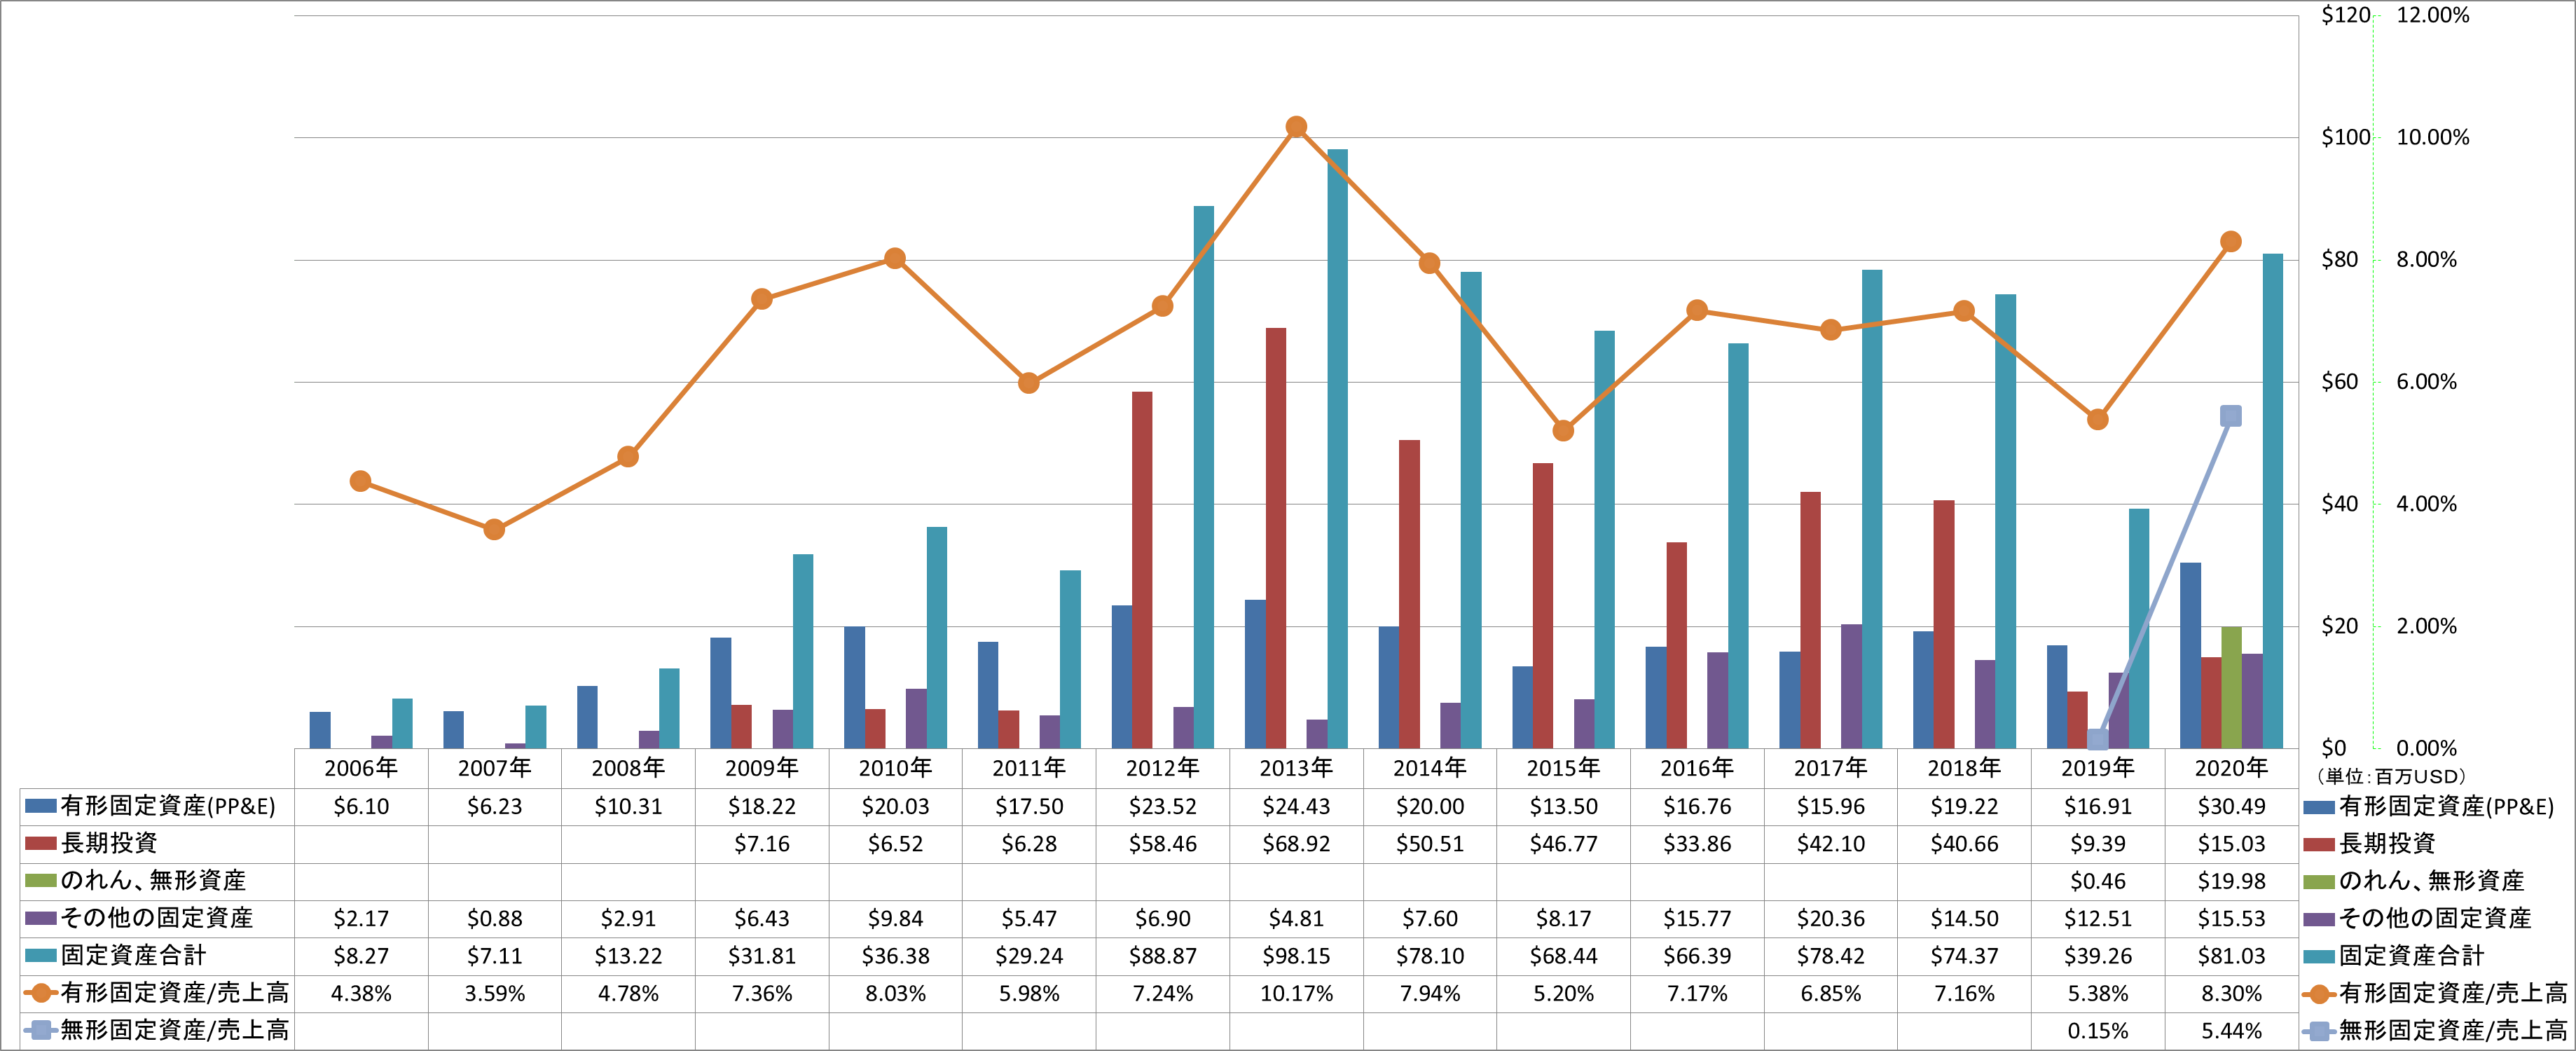Image resolution: width=2576 pixels, height=1051 pixels.
Task: Click the blue 有形固定資産(PP&E) legend swatch at left
Action: [x=40, y=806]
